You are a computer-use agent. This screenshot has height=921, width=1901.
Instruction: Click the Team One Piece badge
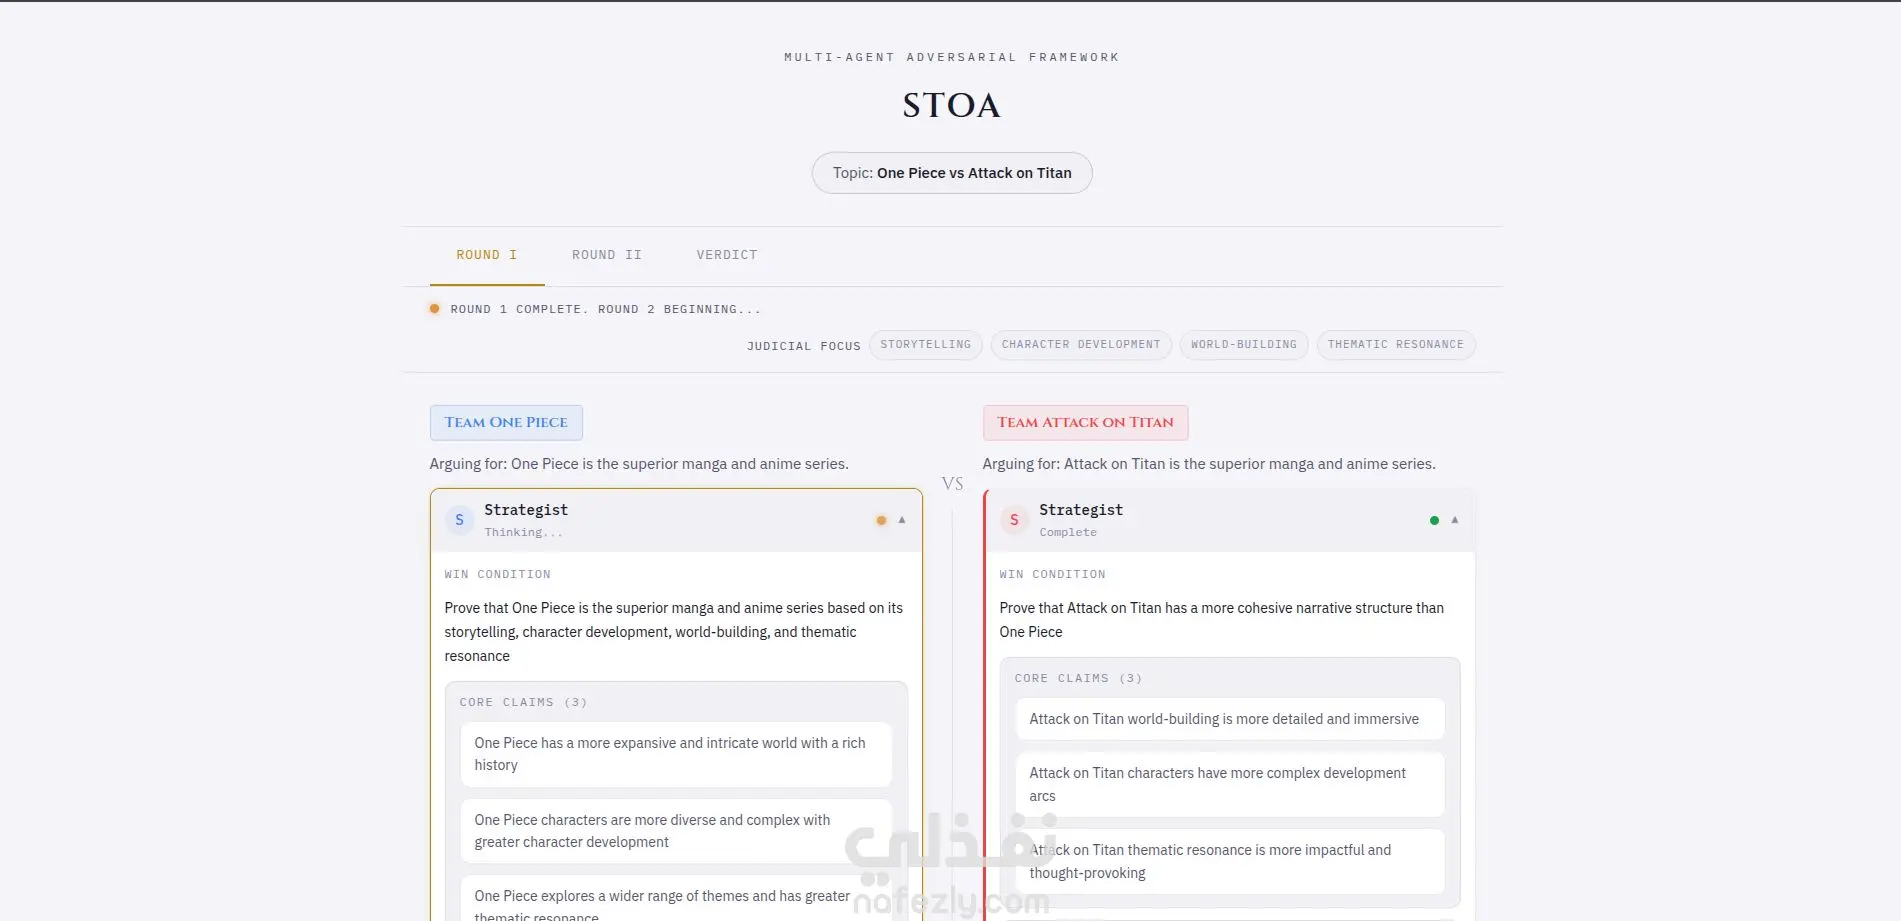tap(506, 423)
